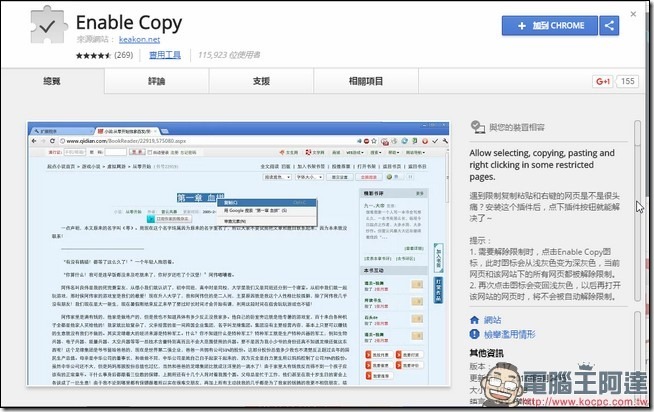The image size is (654, 412).
Task: Click the exclamation report abuse icon
Action: tap(474, 334)
